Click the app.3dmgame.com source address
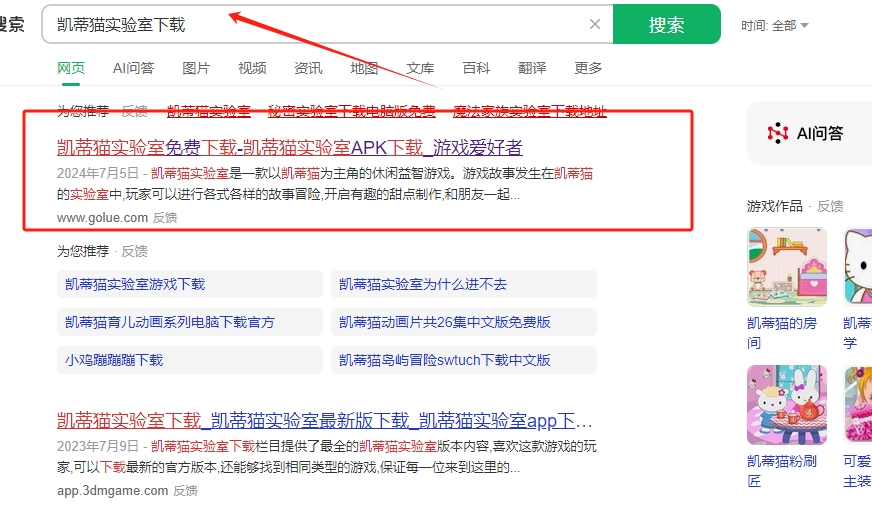The image size is (872, 516). click(x=112, y=490)
